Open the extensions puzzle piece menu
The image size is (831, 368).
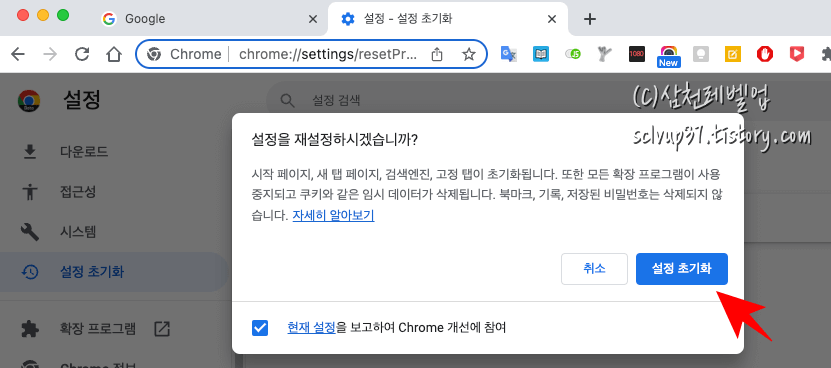(825, 54)
